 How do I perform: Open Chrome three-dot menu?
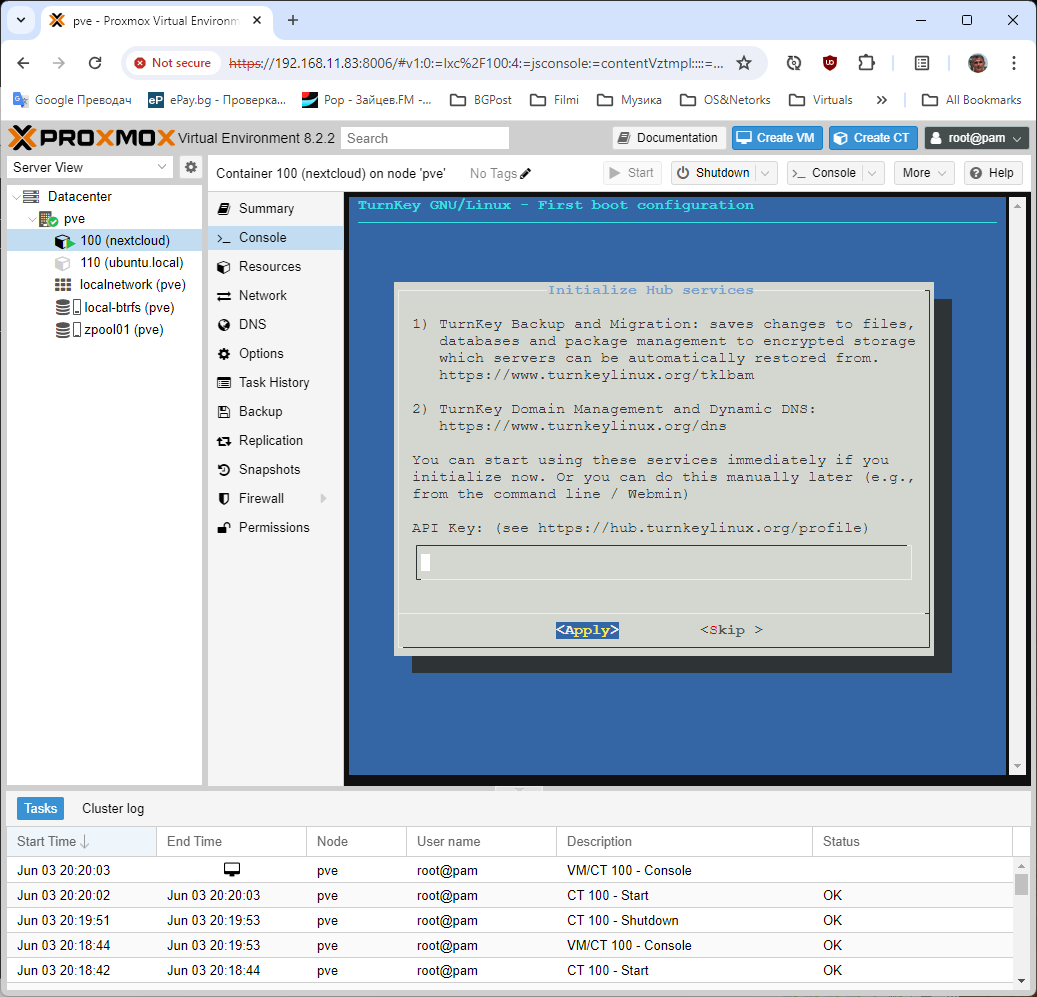click(x=1013, y=63)
